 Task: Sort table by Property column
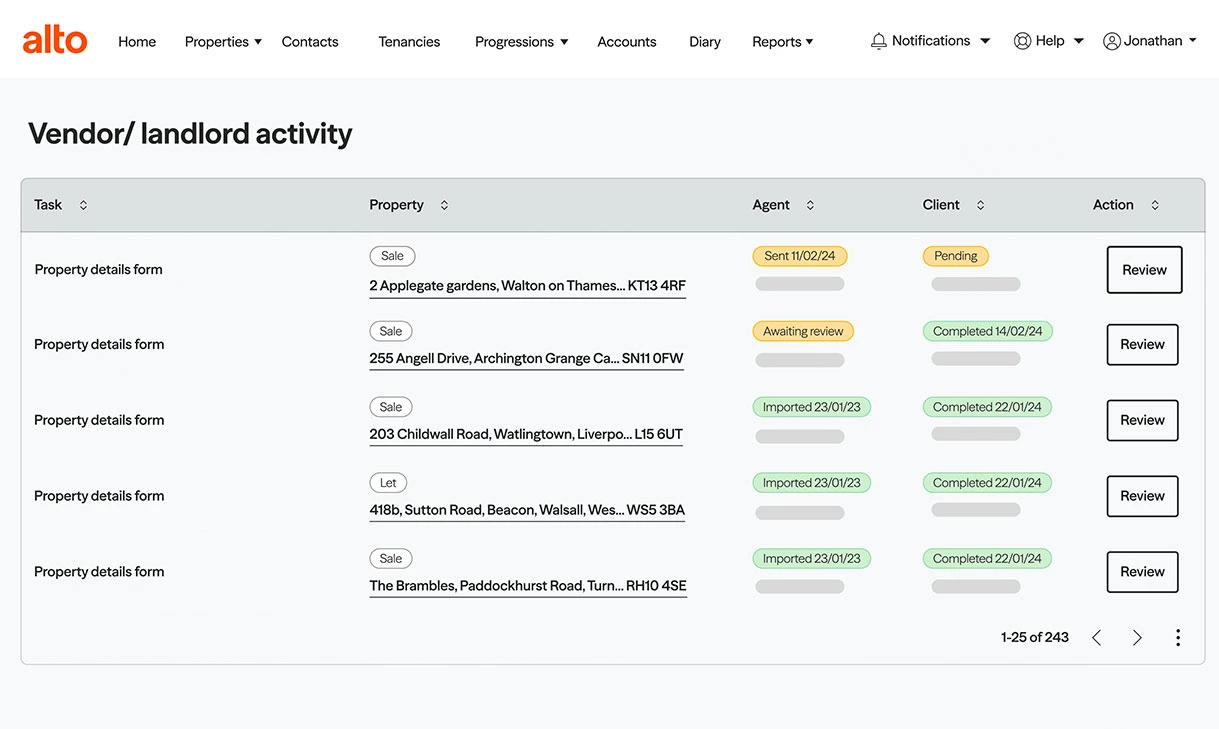[444, 205]
